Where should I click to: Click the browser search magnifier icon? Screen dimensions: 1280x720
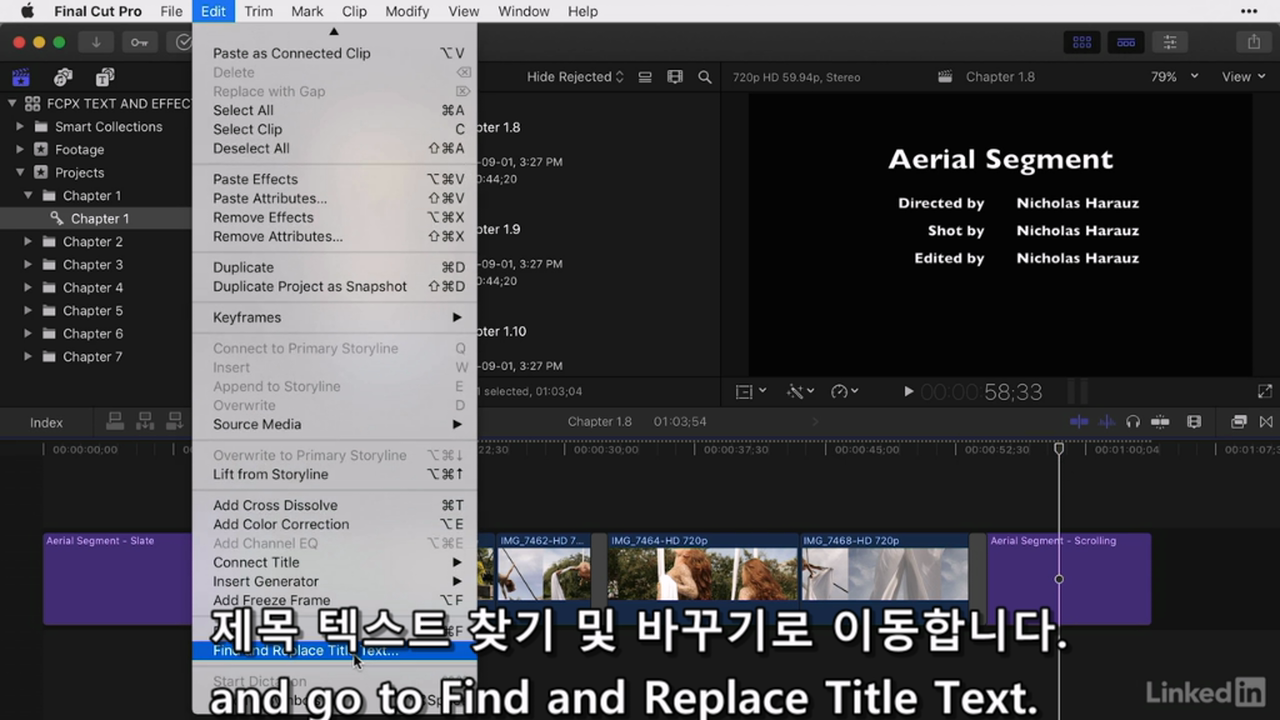coord(705,77)
